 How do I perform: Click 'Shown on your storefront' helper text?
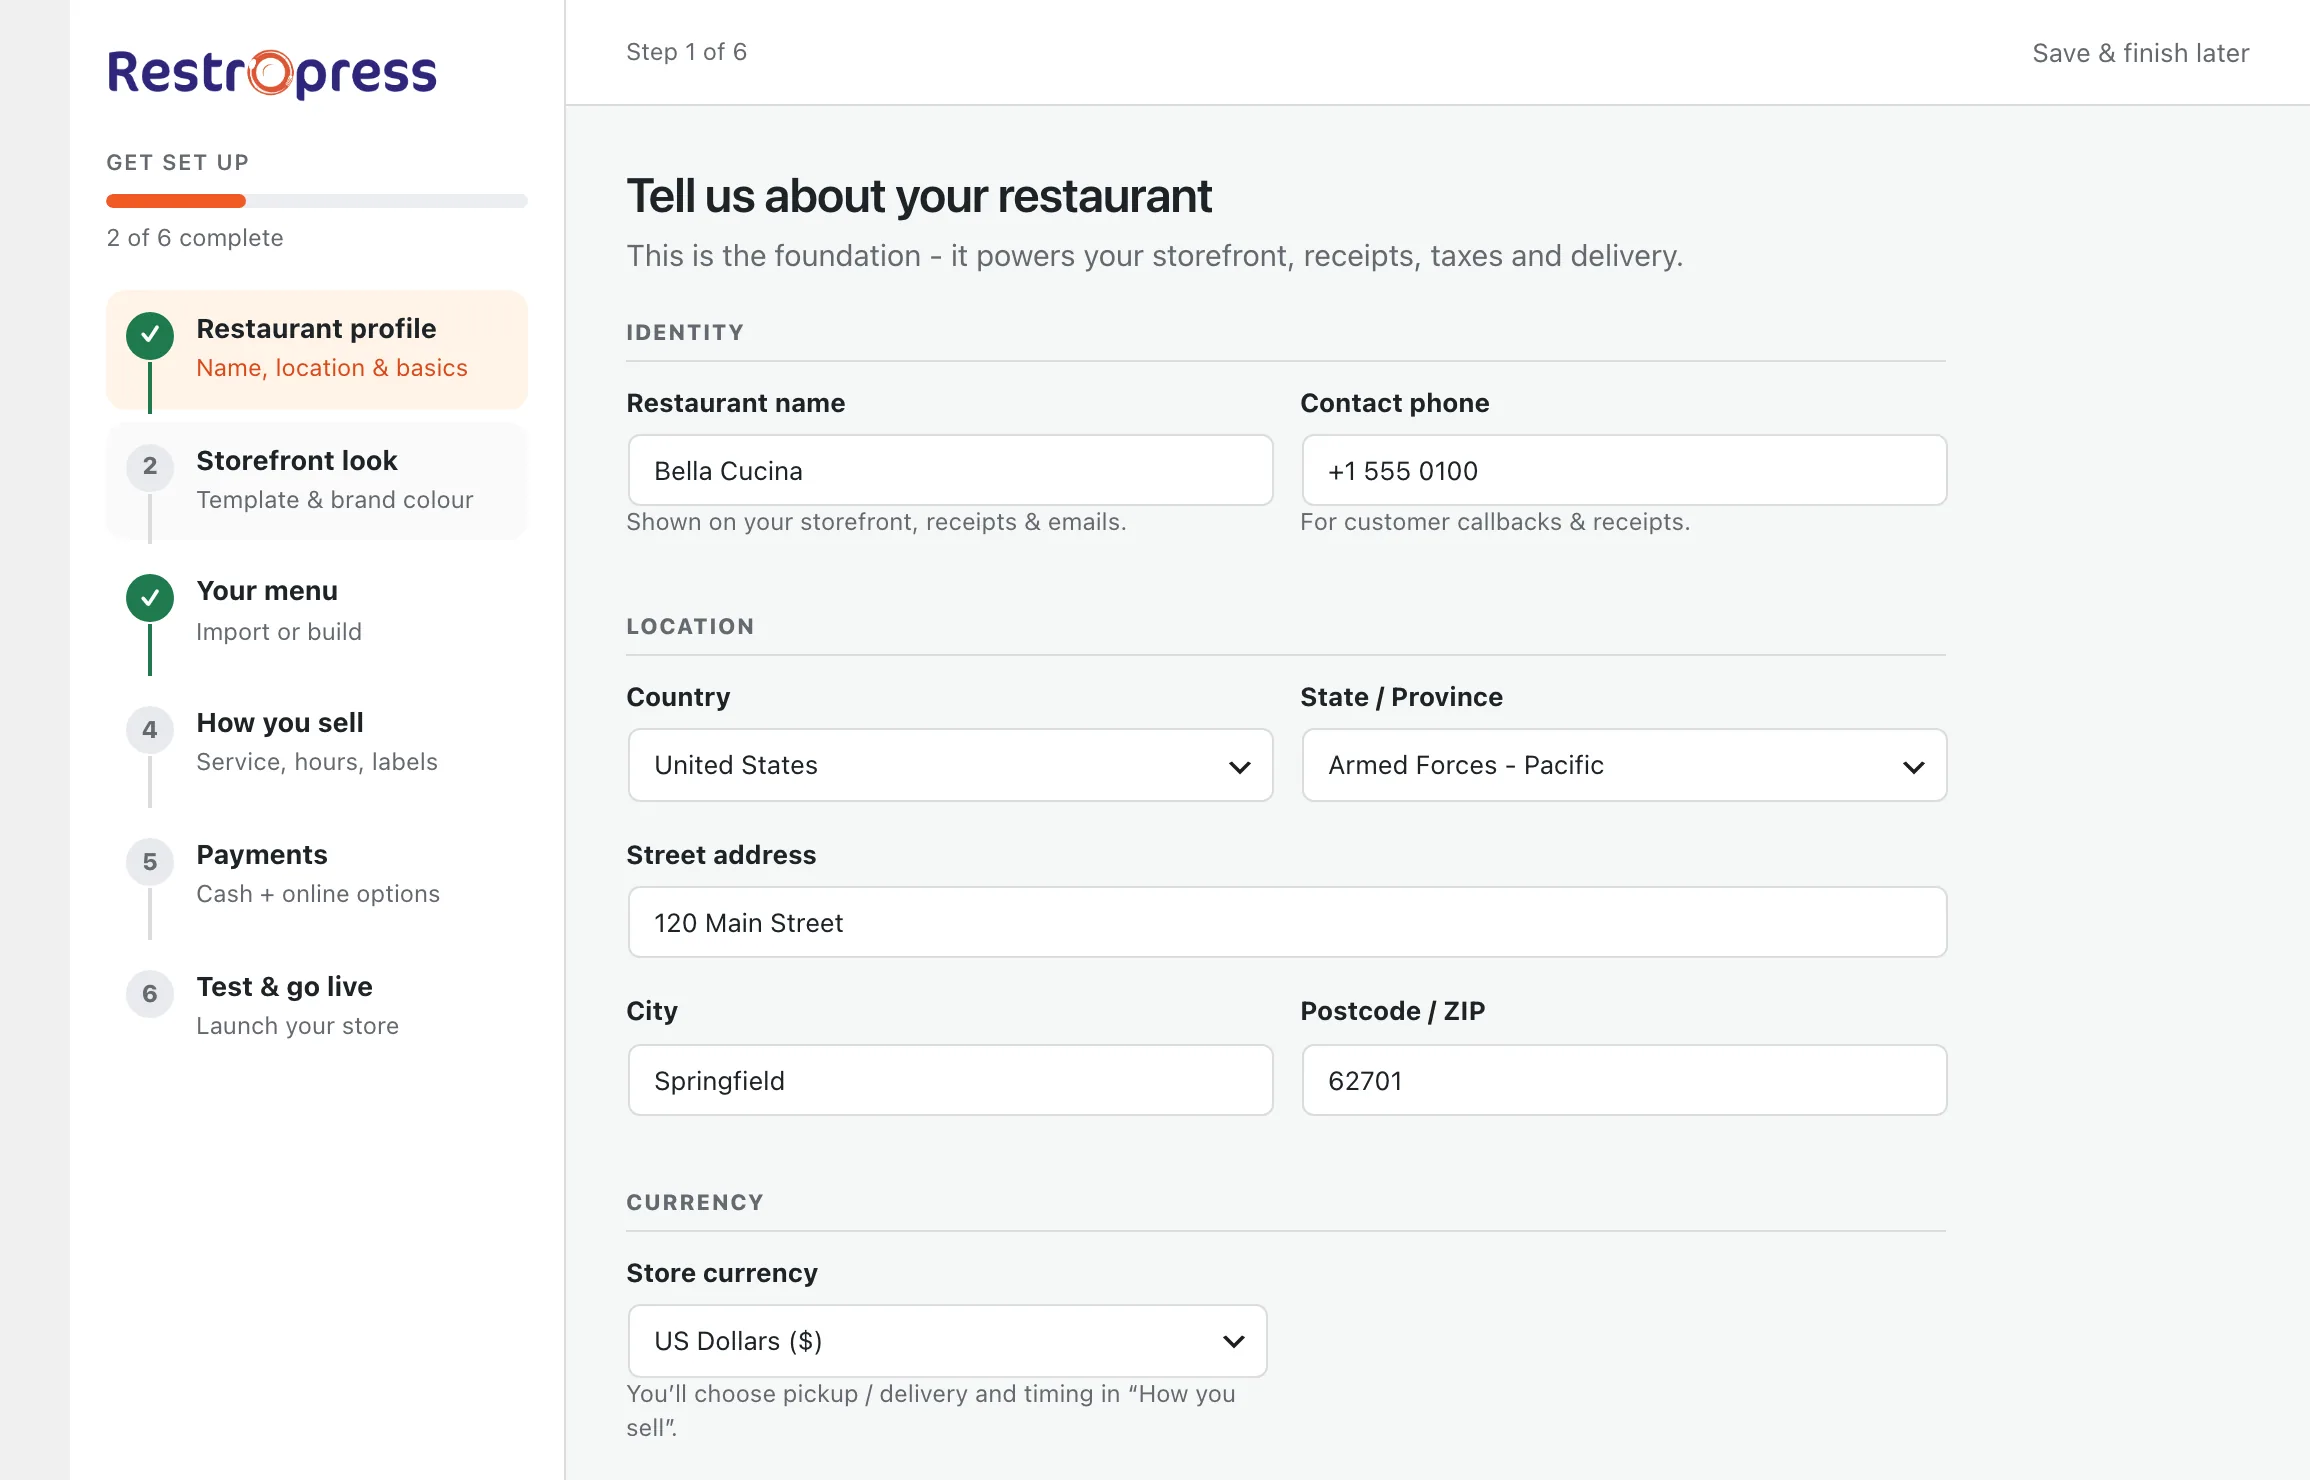coord(876,522)
